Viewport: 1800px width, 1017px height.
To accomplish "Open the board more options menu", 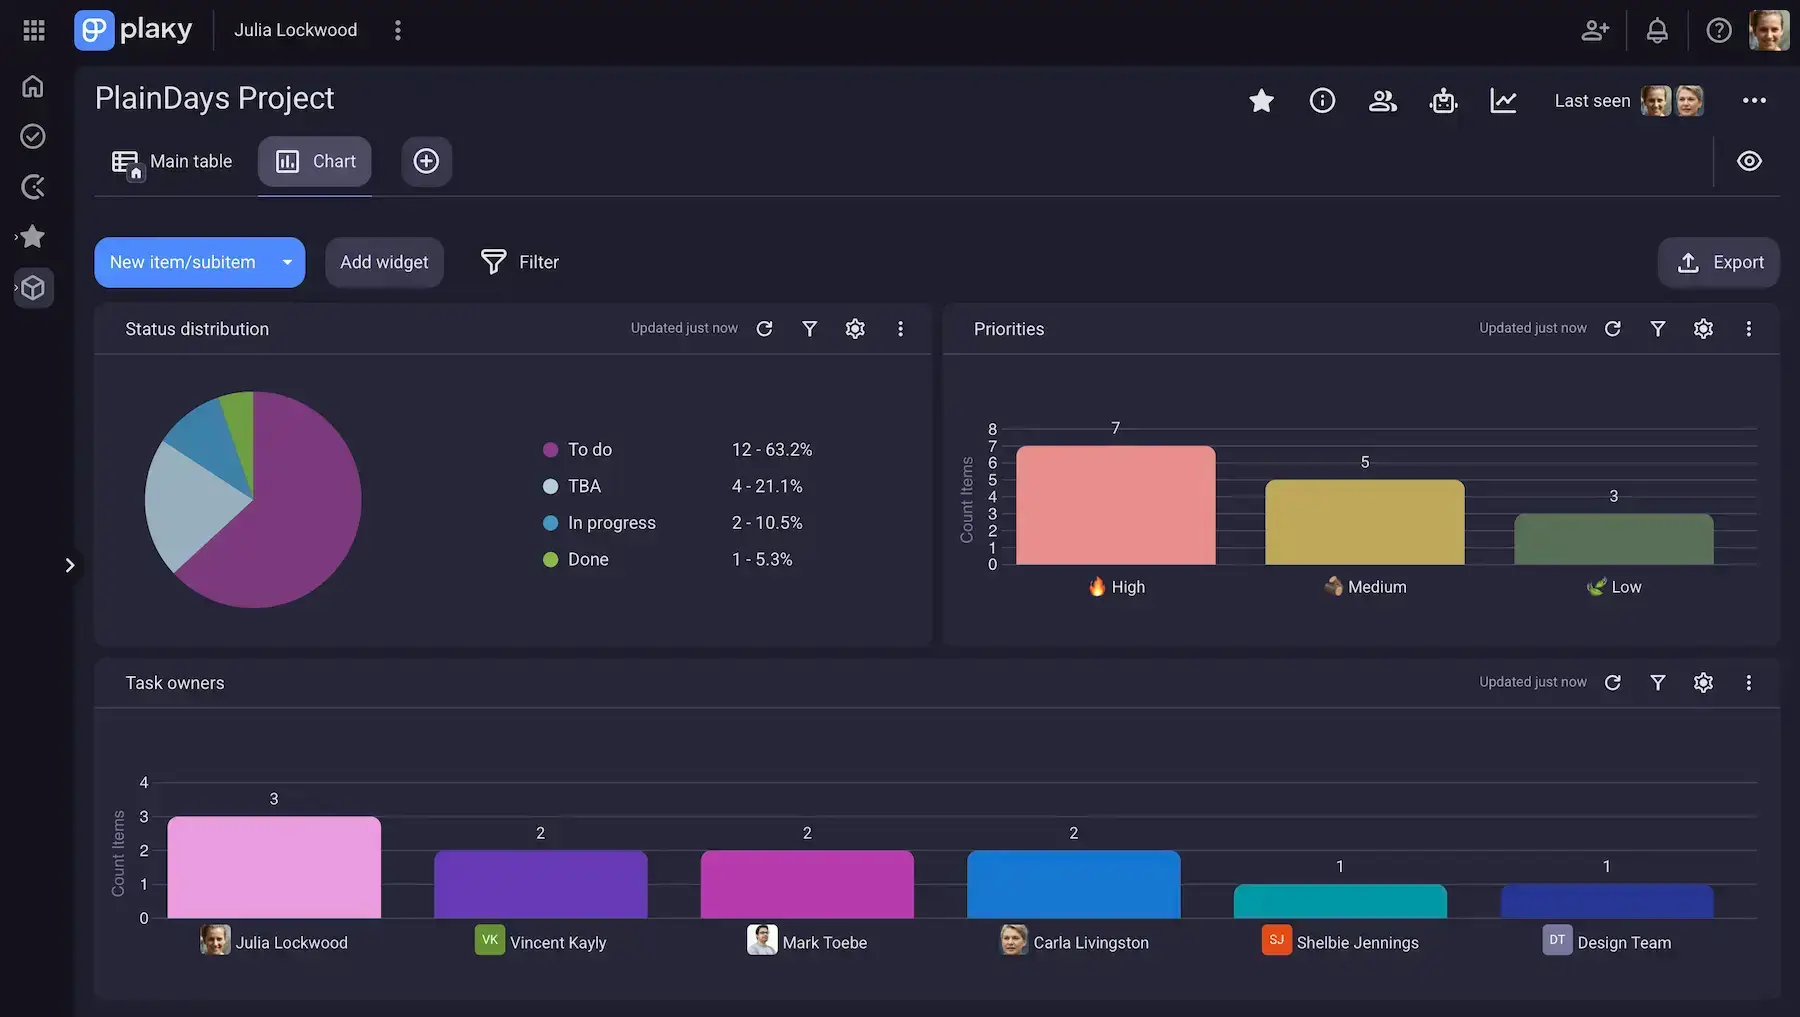I will click(x=1754, y=100).
